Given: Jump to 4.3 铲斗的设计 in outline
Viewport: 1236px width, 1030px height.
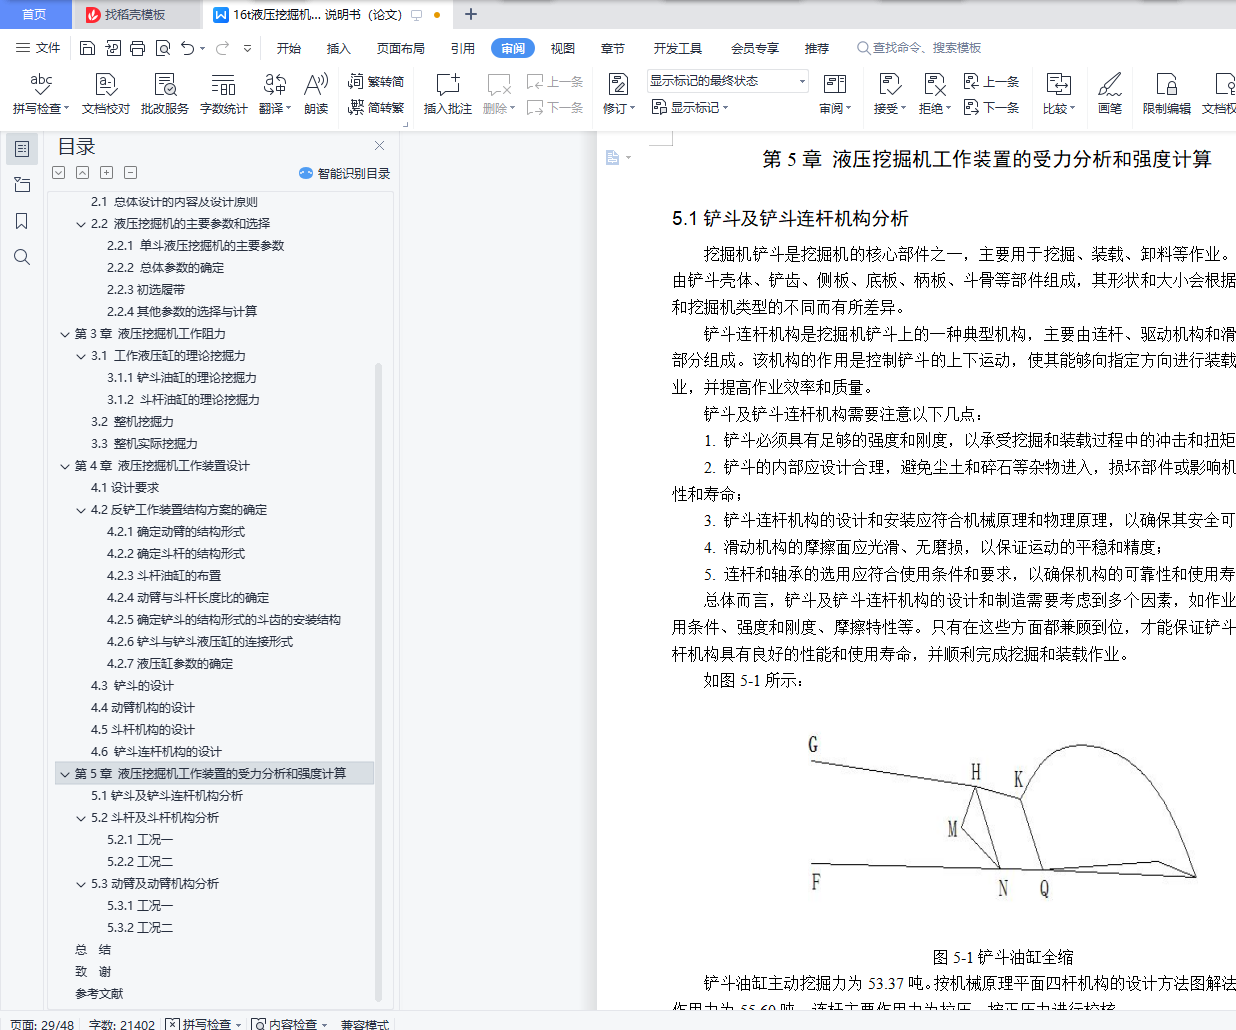Looking at the screenshot, I should point(132,686).
